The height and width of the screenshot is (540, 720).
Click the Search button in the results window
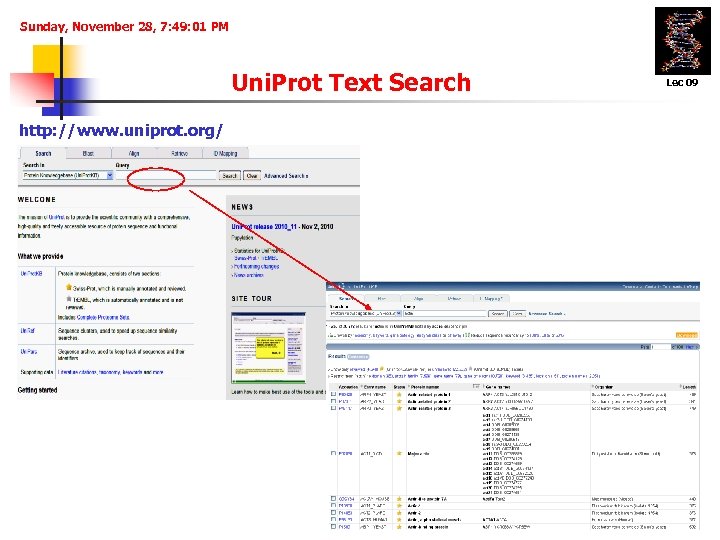pos(498,314)
